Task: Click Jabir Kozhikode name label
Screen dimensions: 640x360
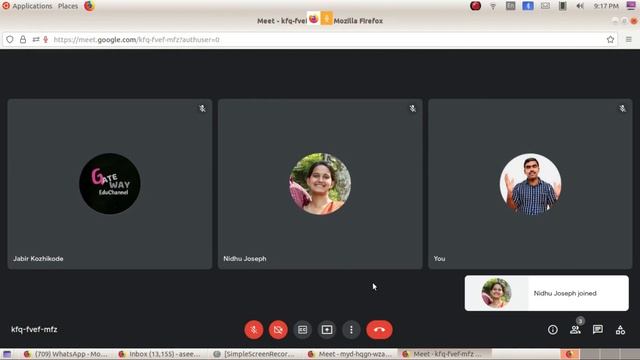Action: (38, 259)
